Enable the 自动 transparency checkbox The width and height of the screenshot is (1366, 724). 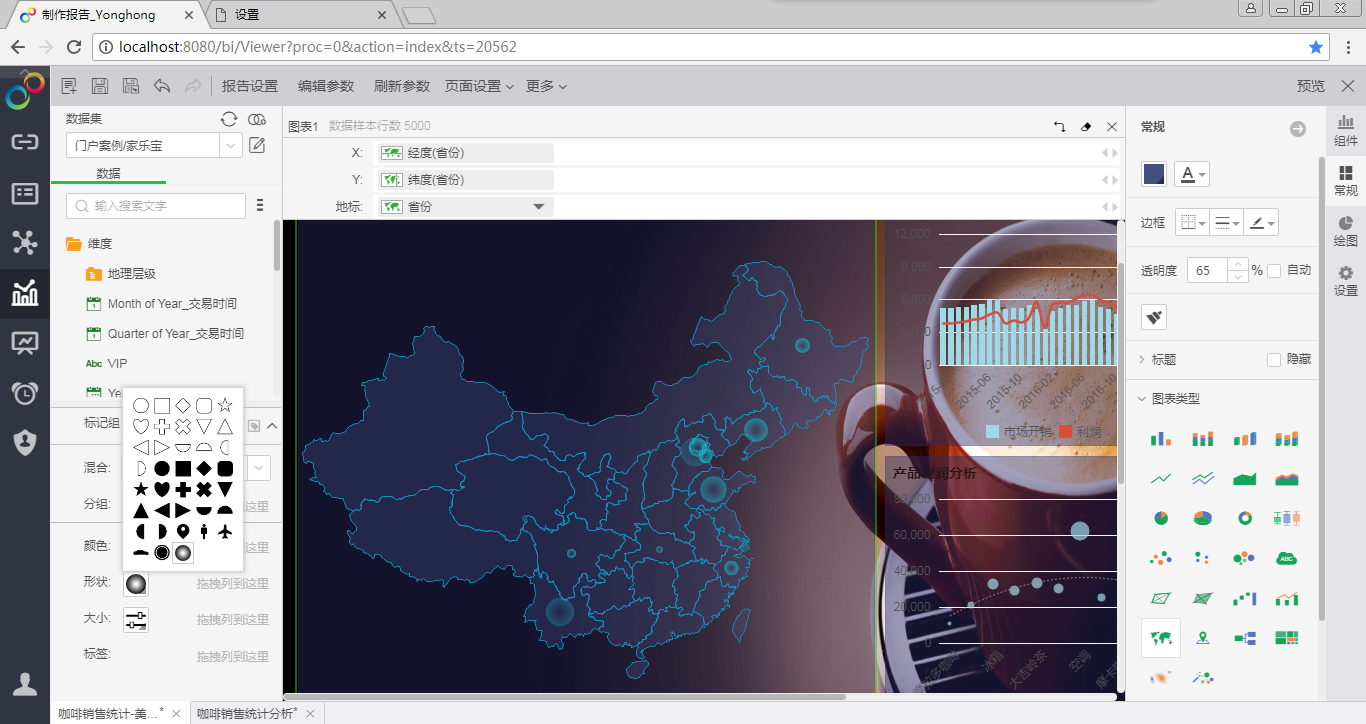1274,271
